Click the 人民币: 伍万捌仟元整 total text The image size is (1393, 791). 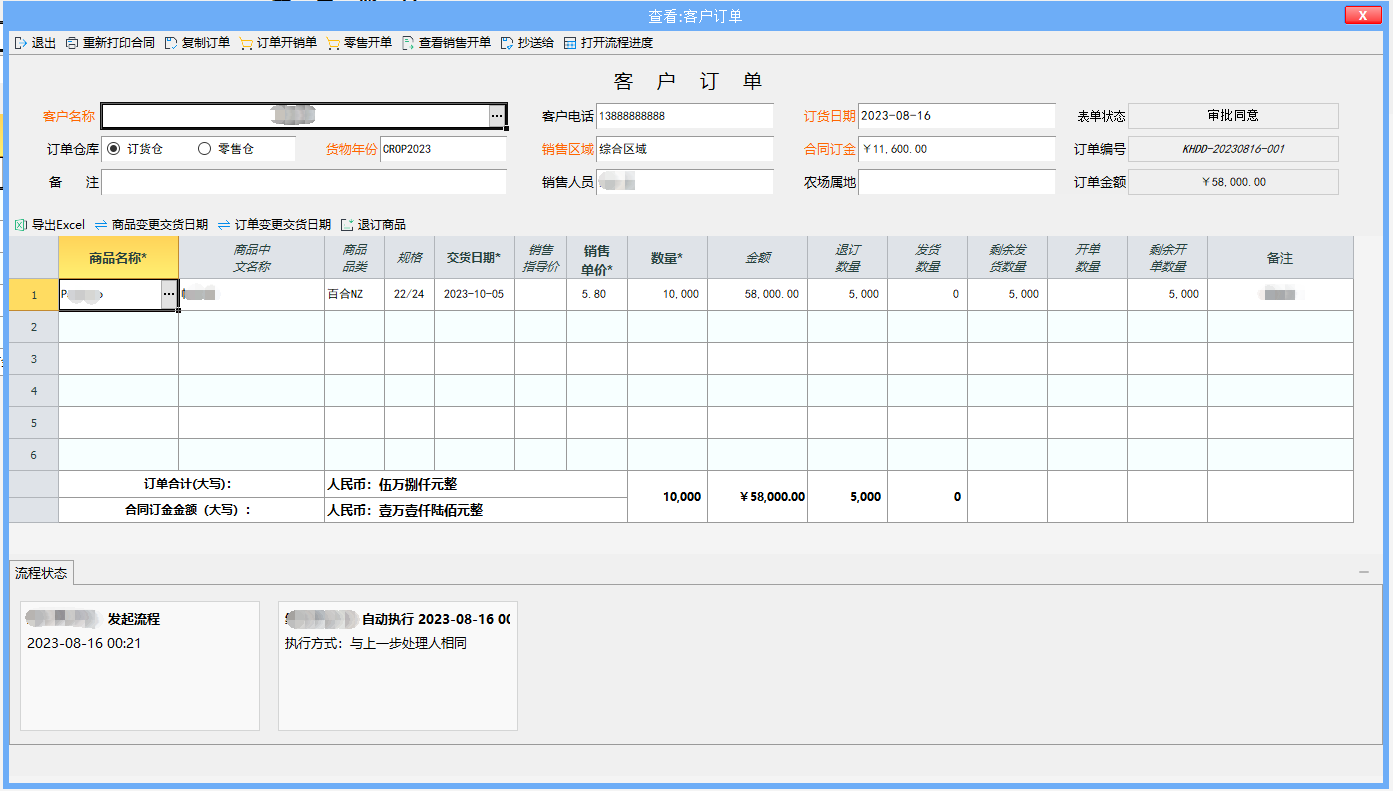(x=393, y=484)
